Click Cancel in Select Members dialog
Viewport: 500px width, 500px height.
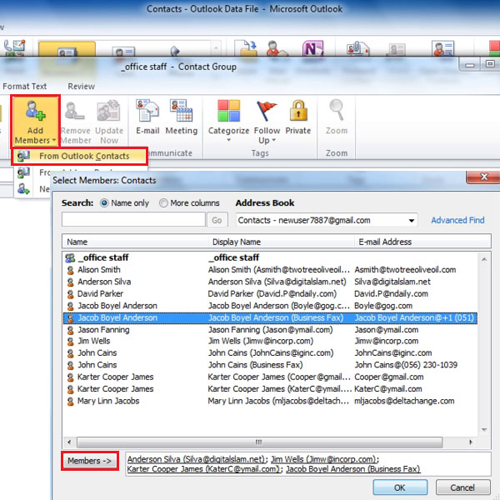pyautogui.click(x=463, y=488)
